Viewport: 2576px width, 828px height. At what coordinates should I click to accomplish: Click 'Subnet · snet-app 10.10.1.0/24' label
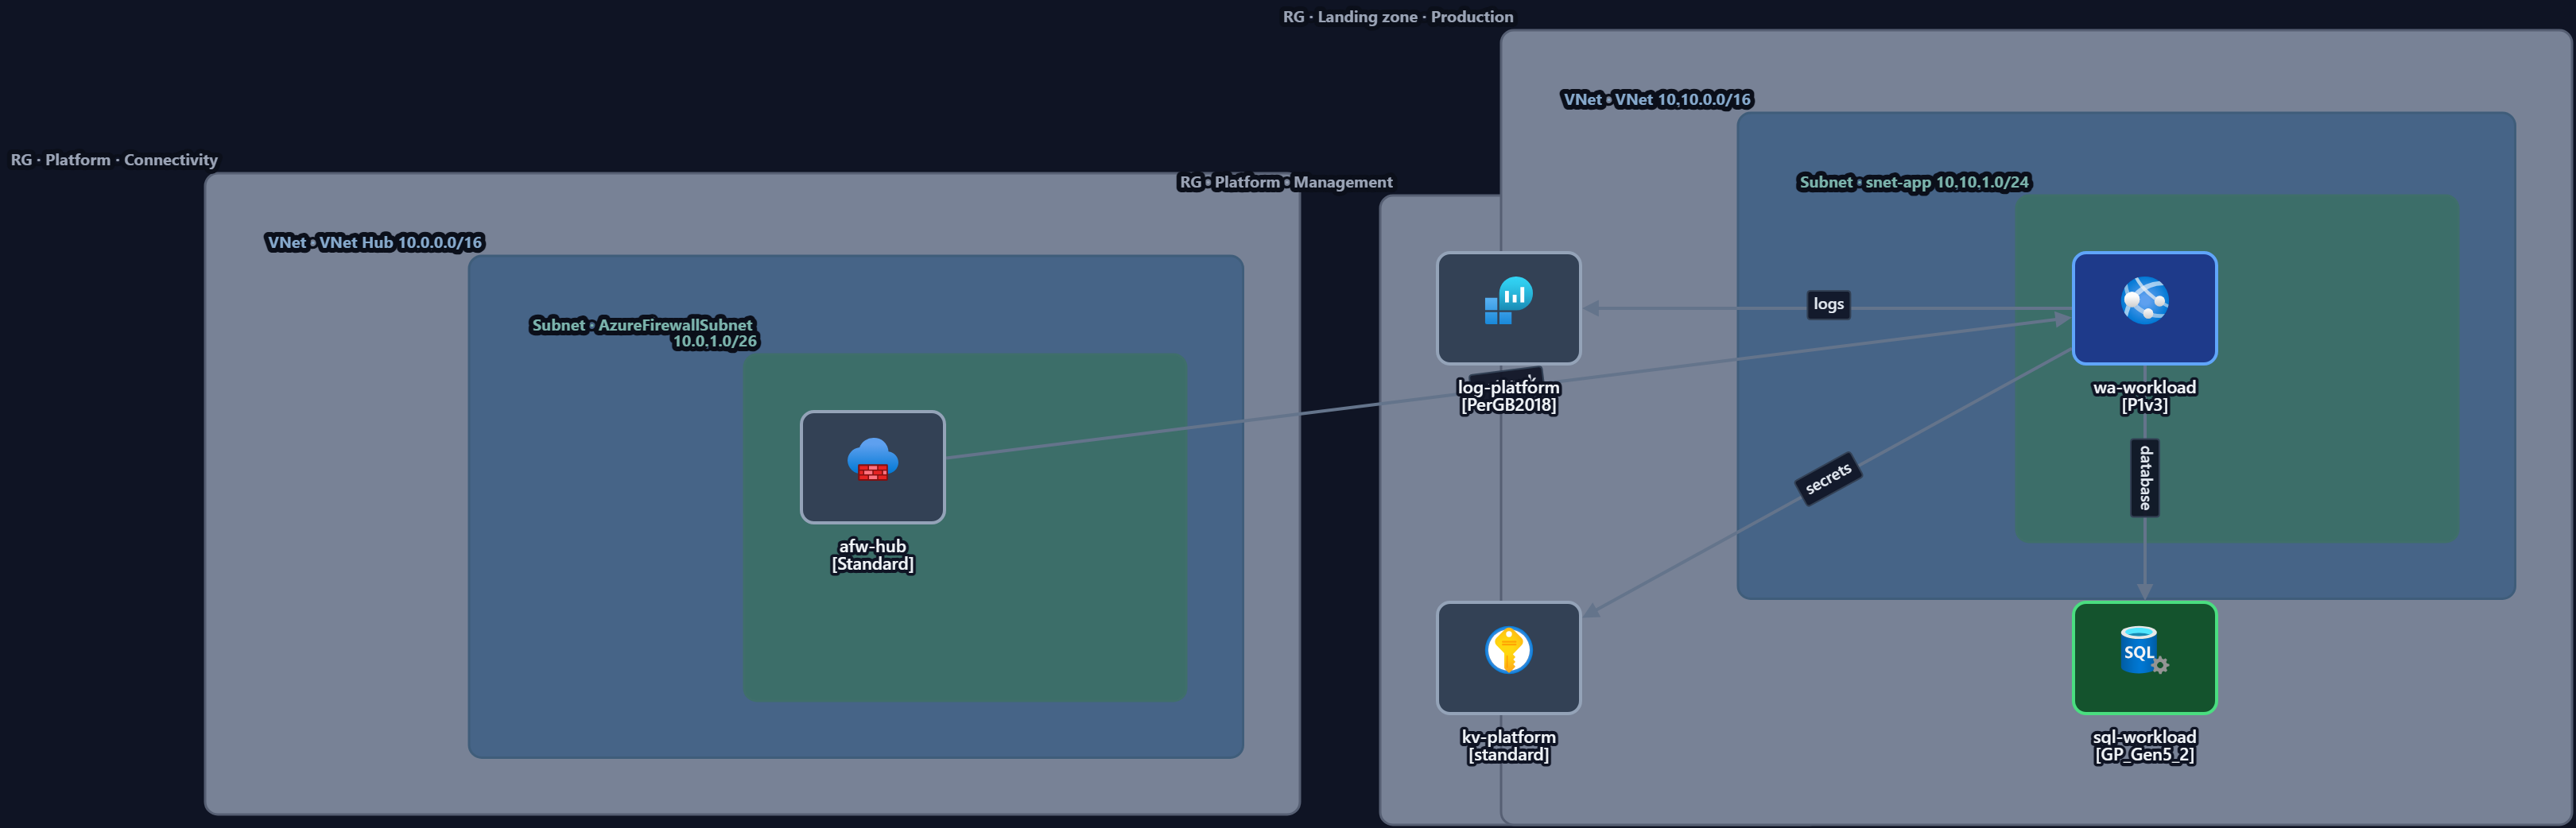tap(1914, 182)
